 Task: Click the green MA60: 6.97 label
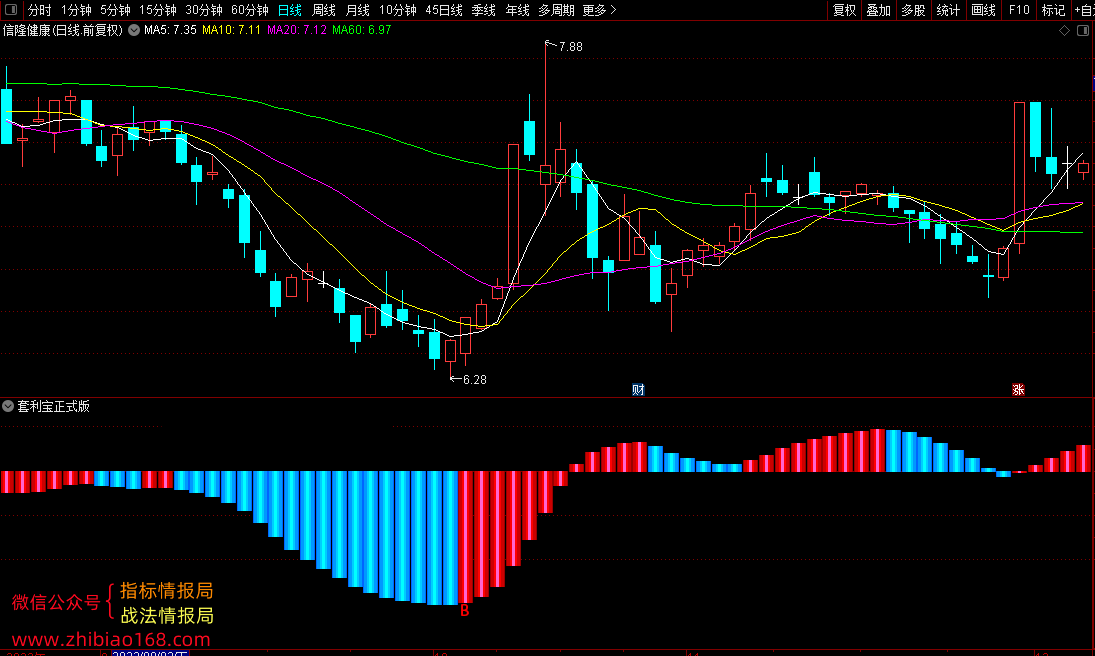tap(362, 30)
